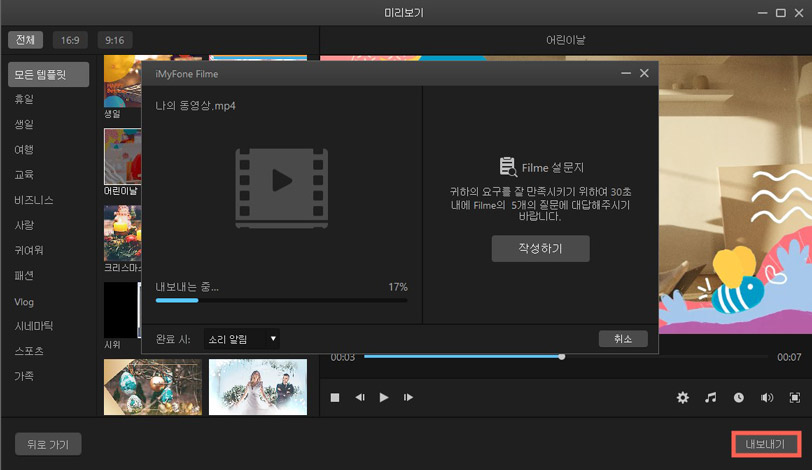This screenshot has width=812, height=470.
Task: Open the 휴일 template category
Action: (x=24, y=99)
